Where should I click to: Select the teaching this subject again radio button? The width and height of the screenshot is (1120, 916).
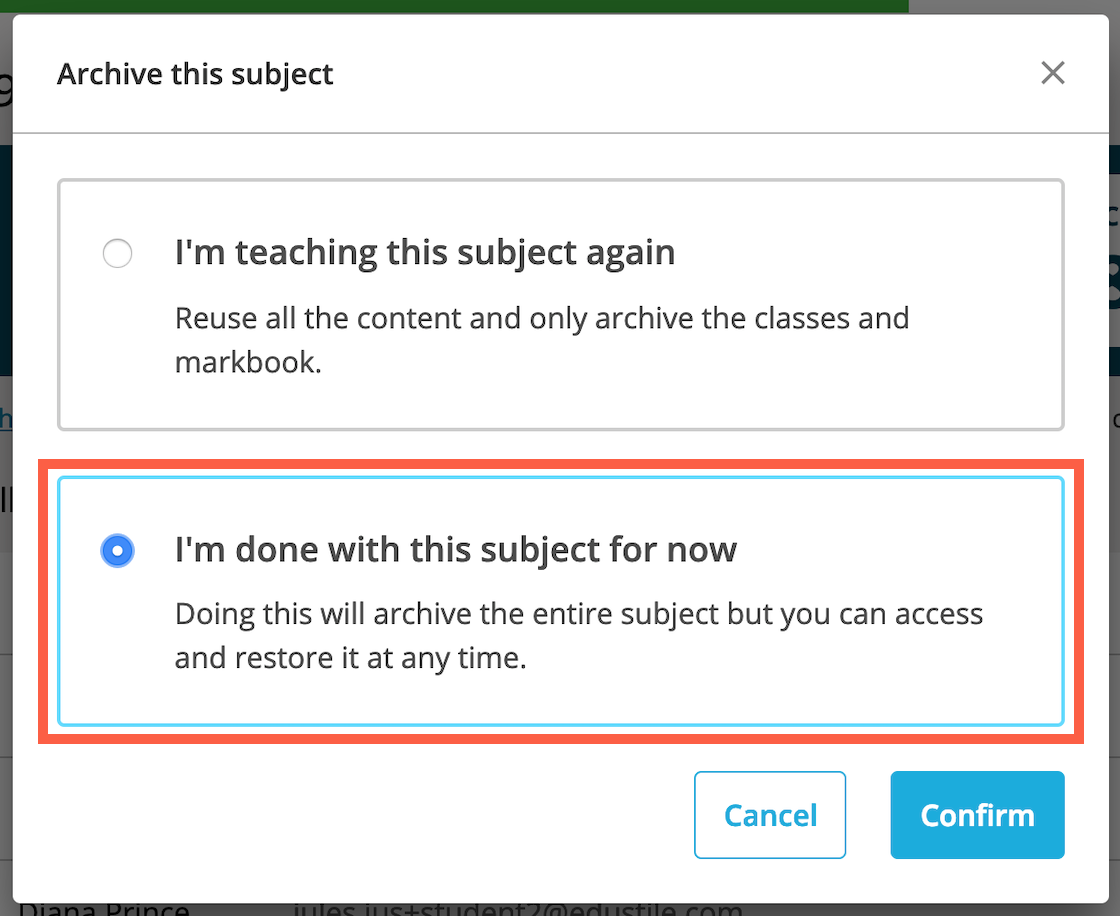tap(117, 253)
